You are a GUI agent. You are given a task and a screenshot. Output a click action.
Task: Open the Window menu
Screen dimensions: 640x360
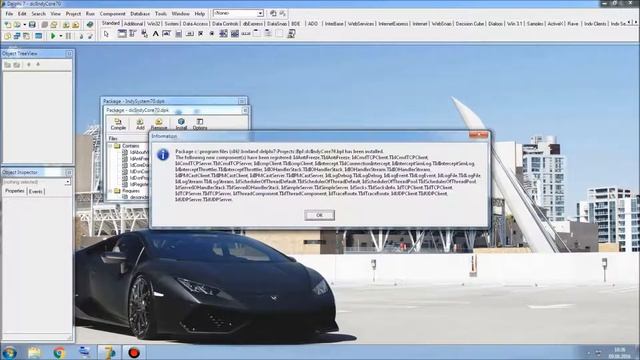click(180, 13)
